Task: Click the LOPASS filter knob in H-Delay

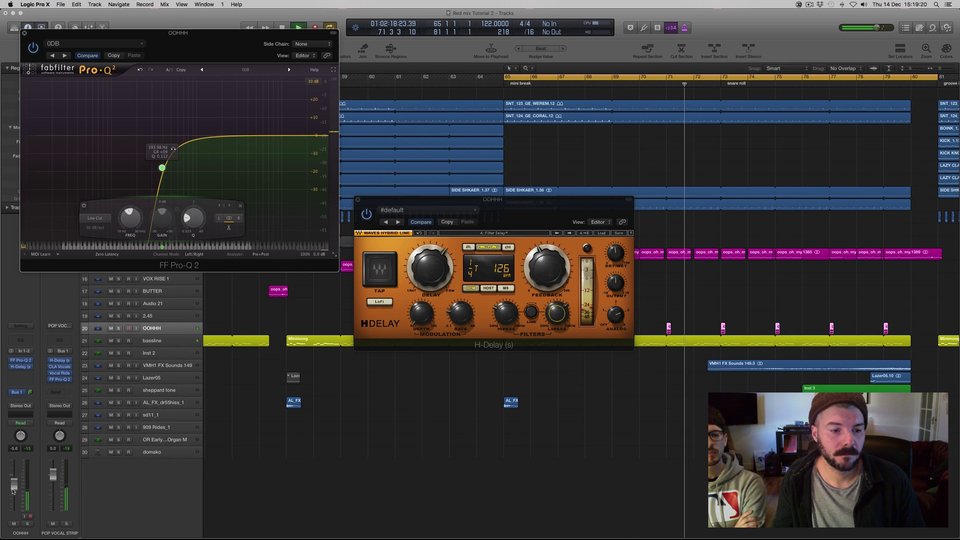Action: click(556, 313)
